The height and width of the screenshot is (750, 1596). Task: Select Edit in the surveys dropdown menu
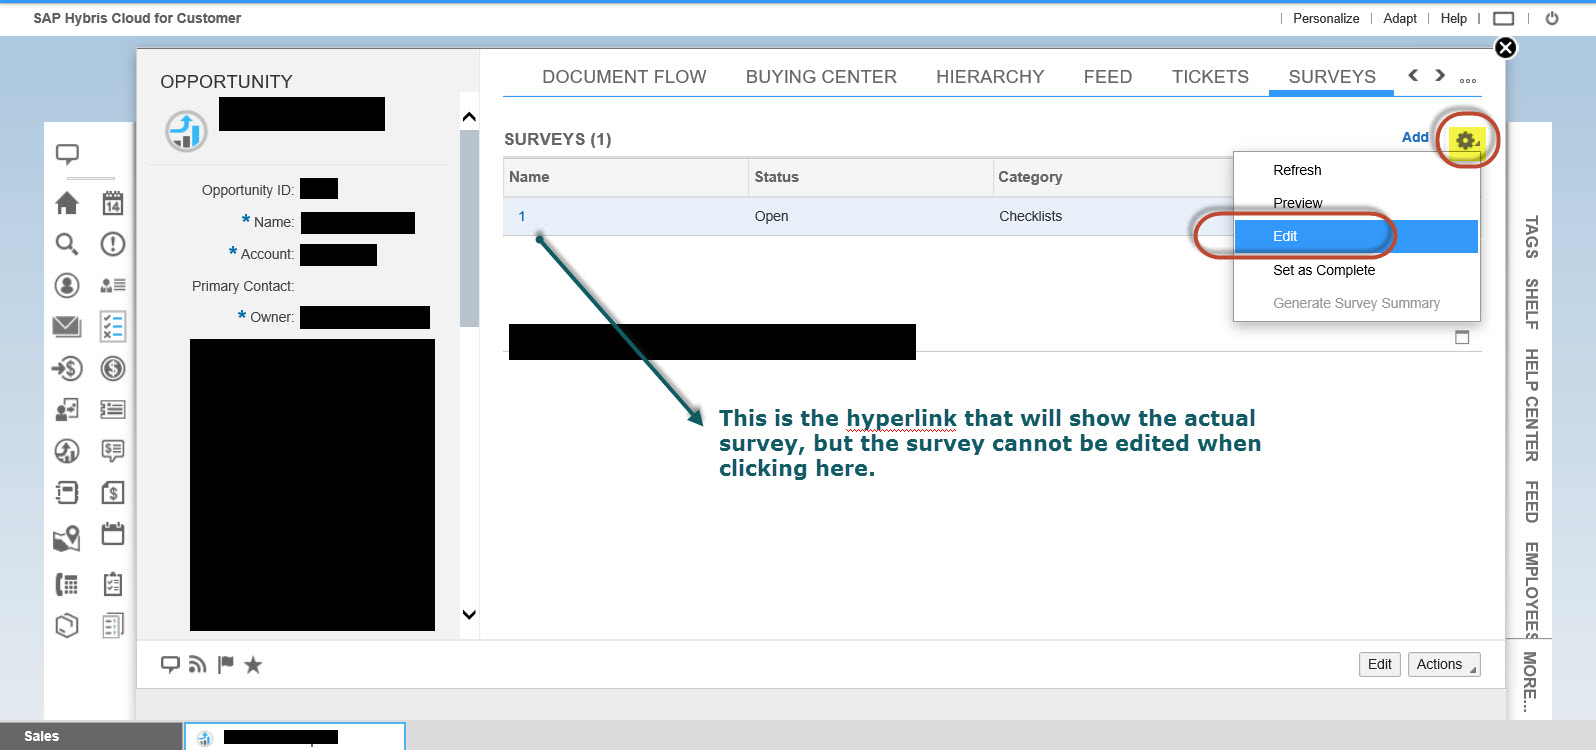[x=1356, y=236]
